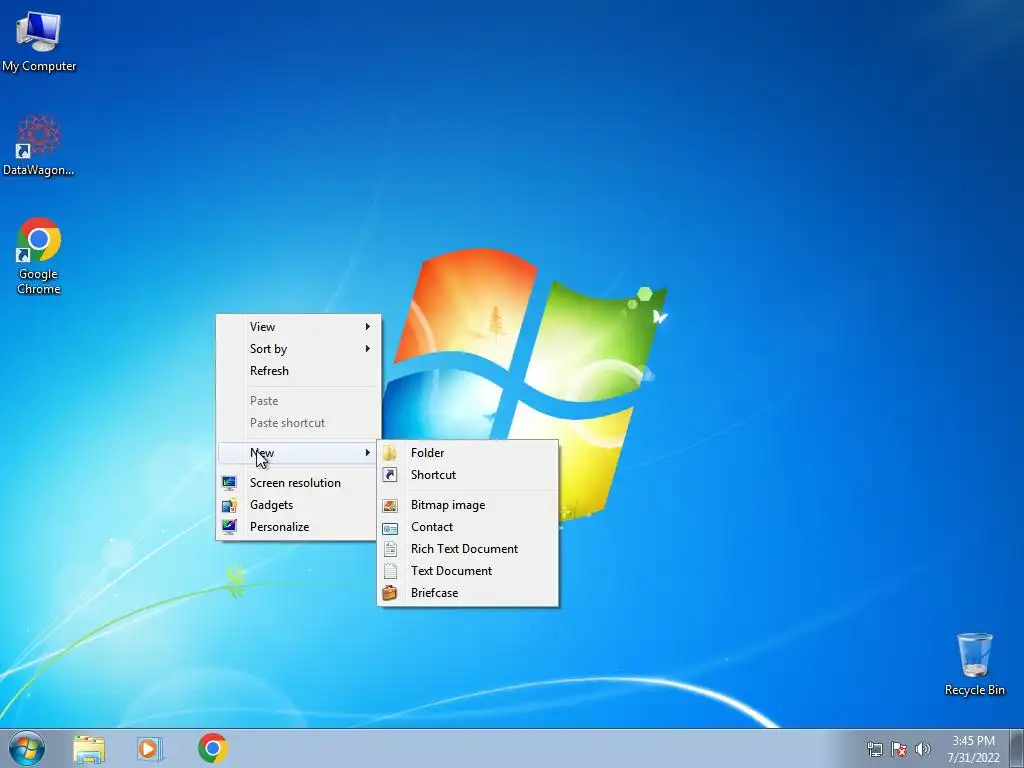Show the clock and date flyout
1024x768 pixels.
[974, 749]
